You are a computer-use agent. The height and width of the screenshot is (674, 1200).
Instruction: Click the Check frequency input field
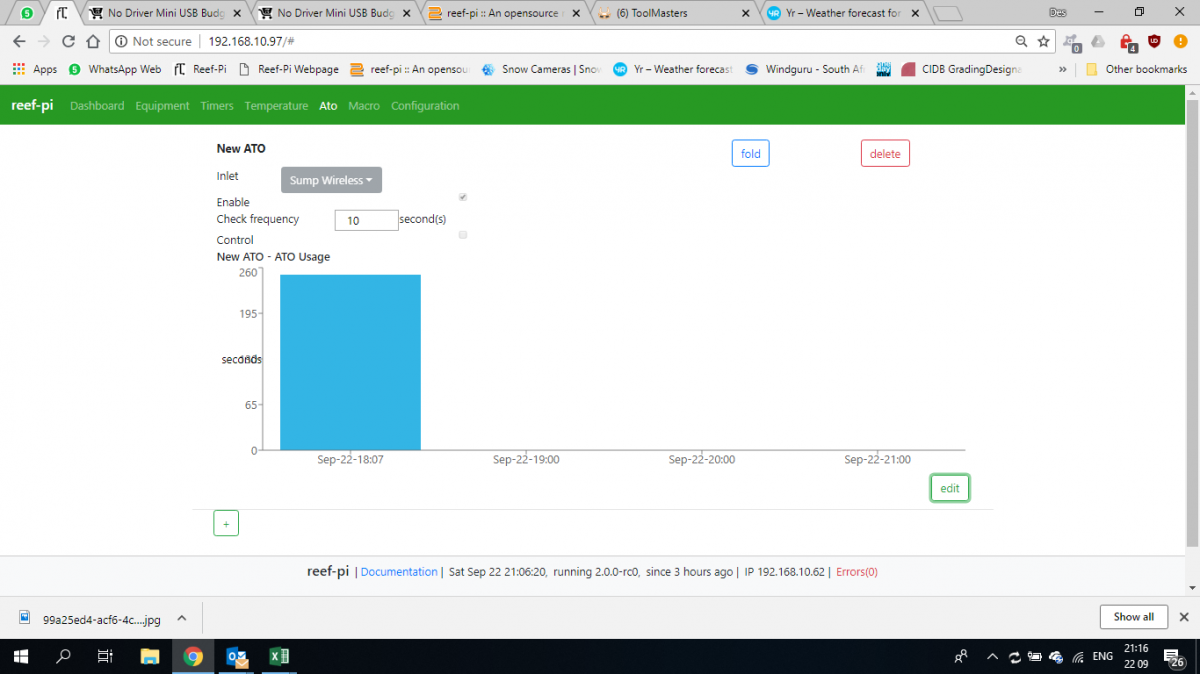point(367,220)
